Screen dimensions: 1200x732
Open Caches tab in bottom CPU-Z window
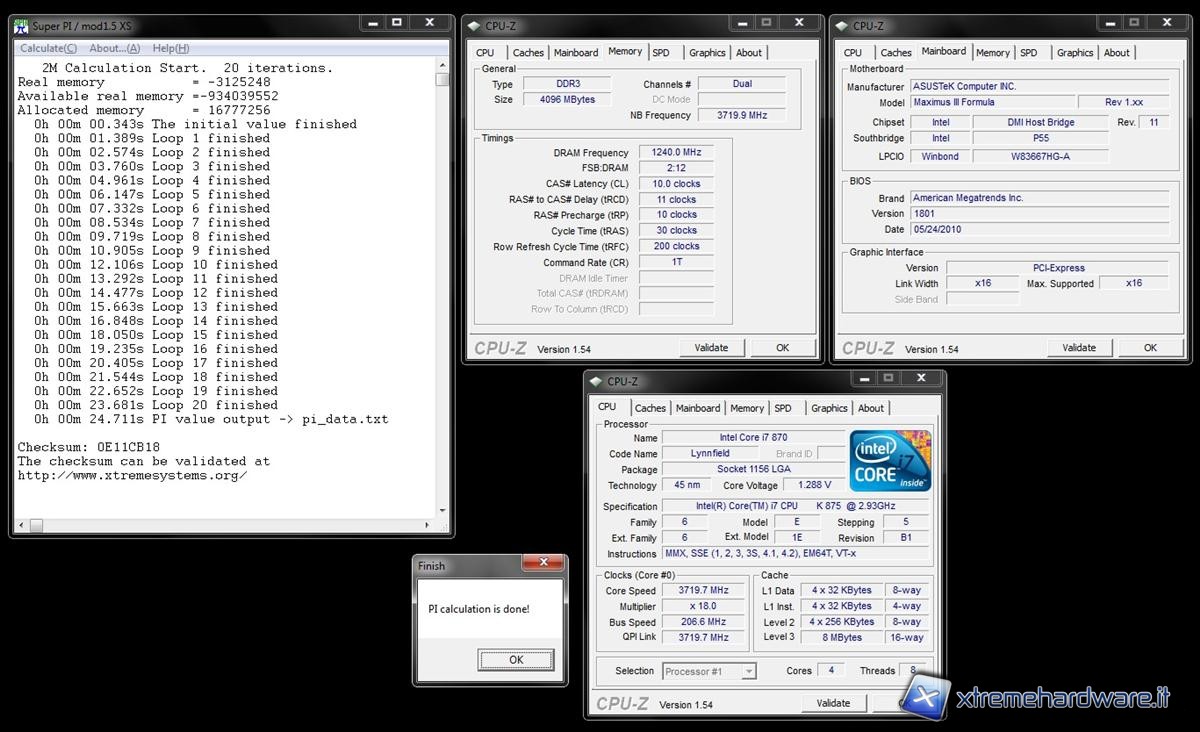650,408
